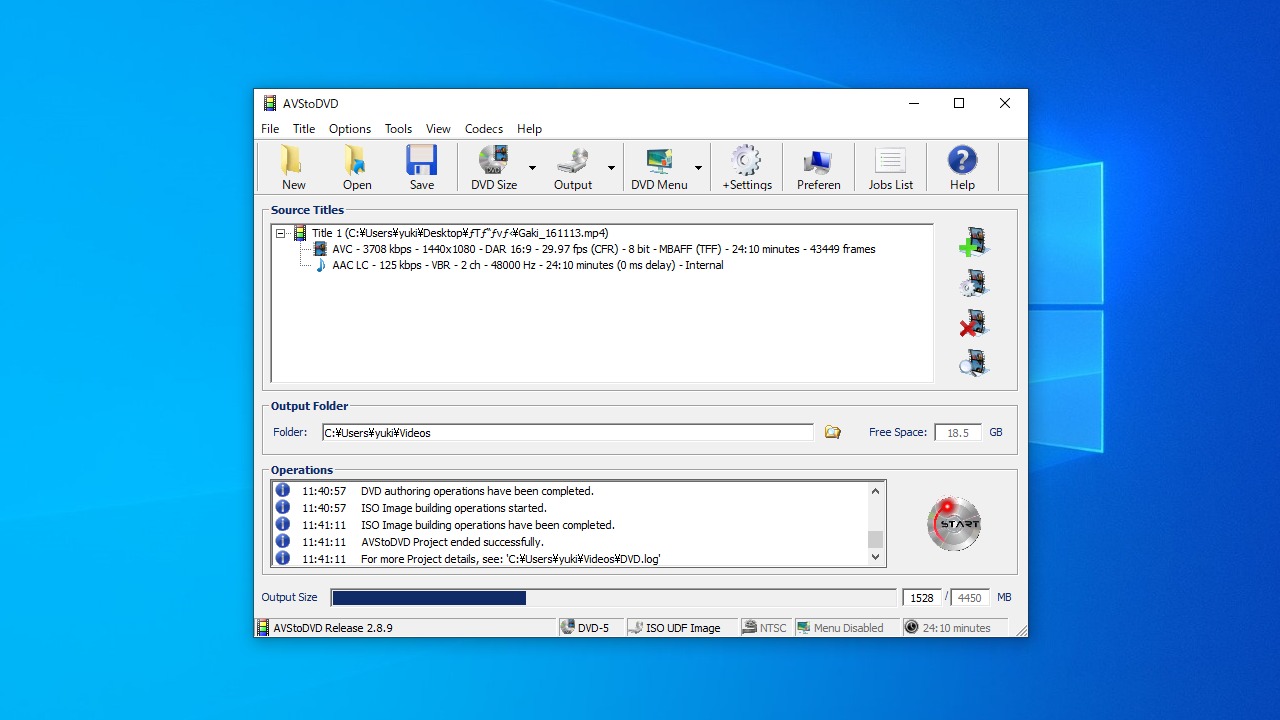Open the Codecs menu
This screenshot has height=720, width=1280.
484,129
